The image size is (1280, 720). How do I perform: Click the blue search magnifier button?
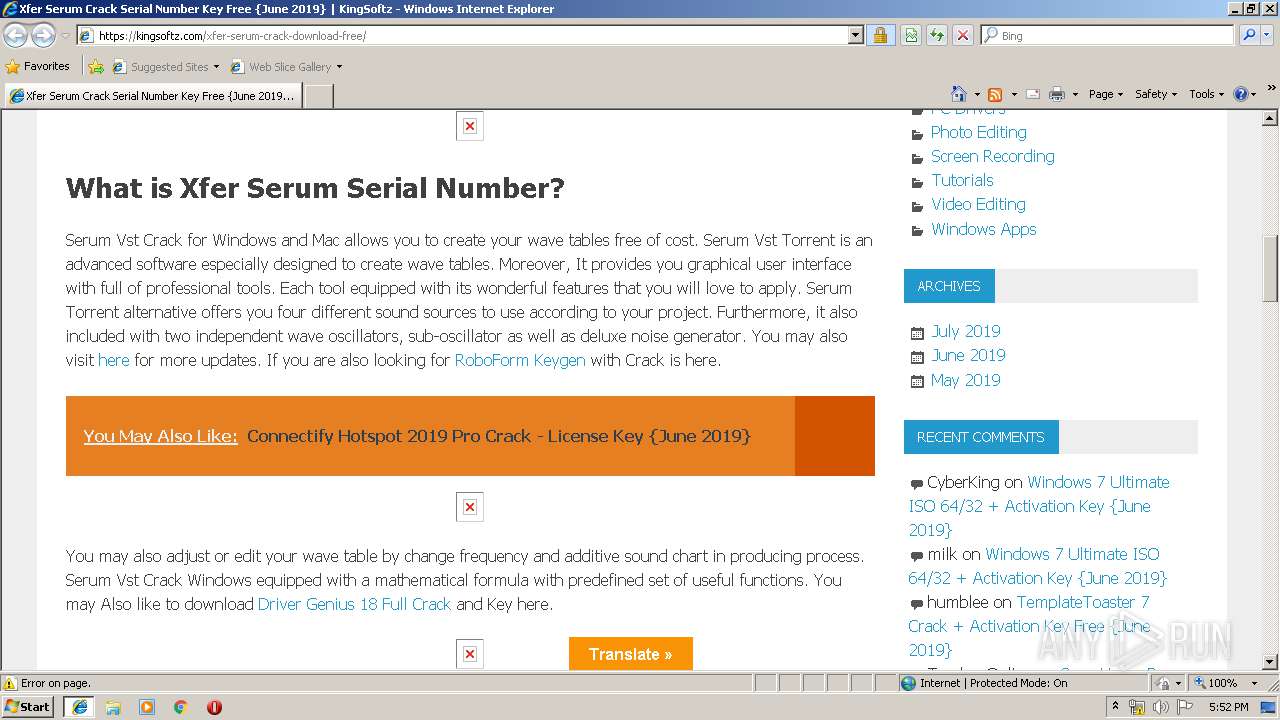1249,35
